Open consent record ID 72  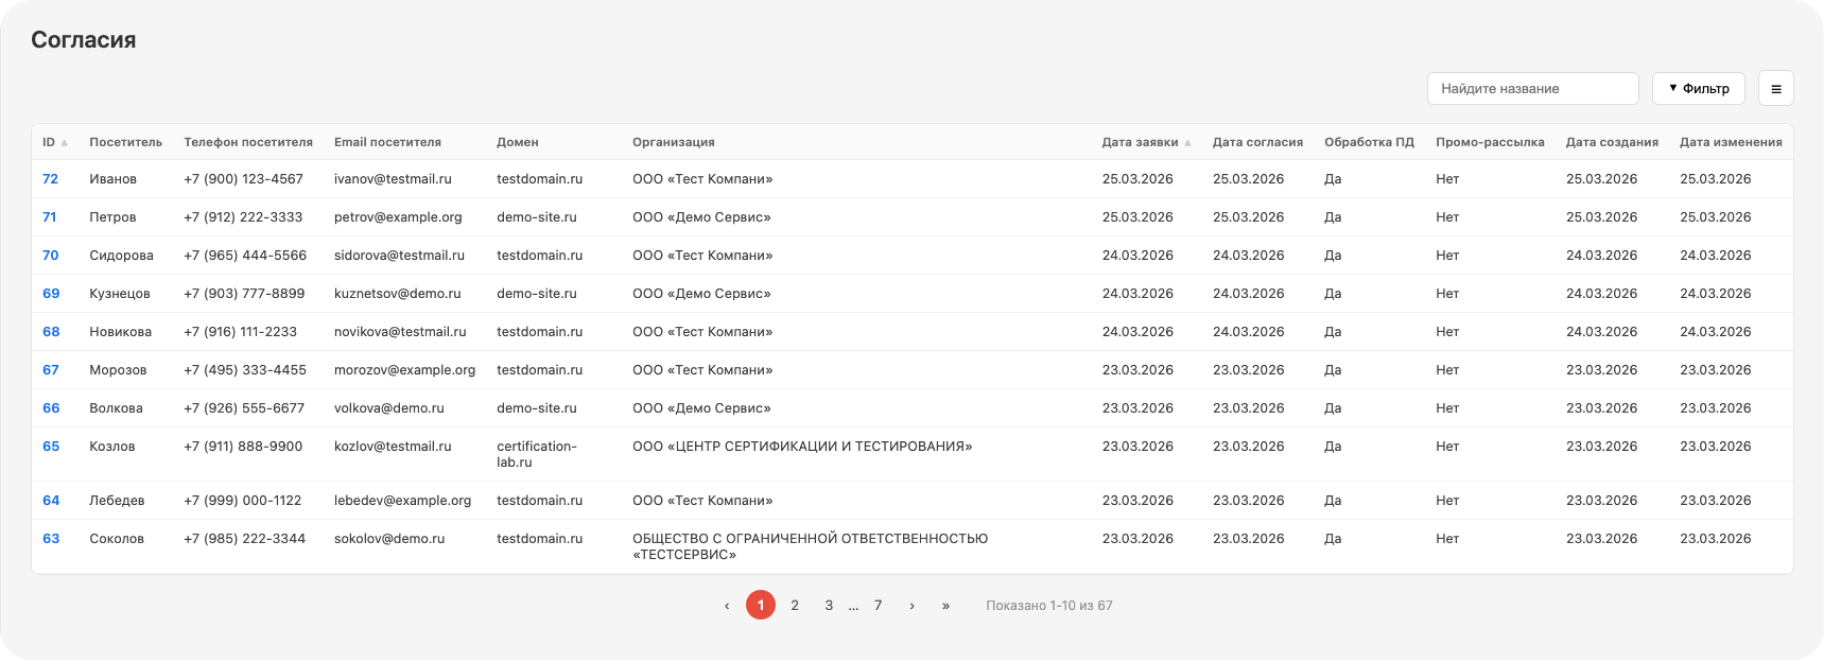click(x=50, y=179)
